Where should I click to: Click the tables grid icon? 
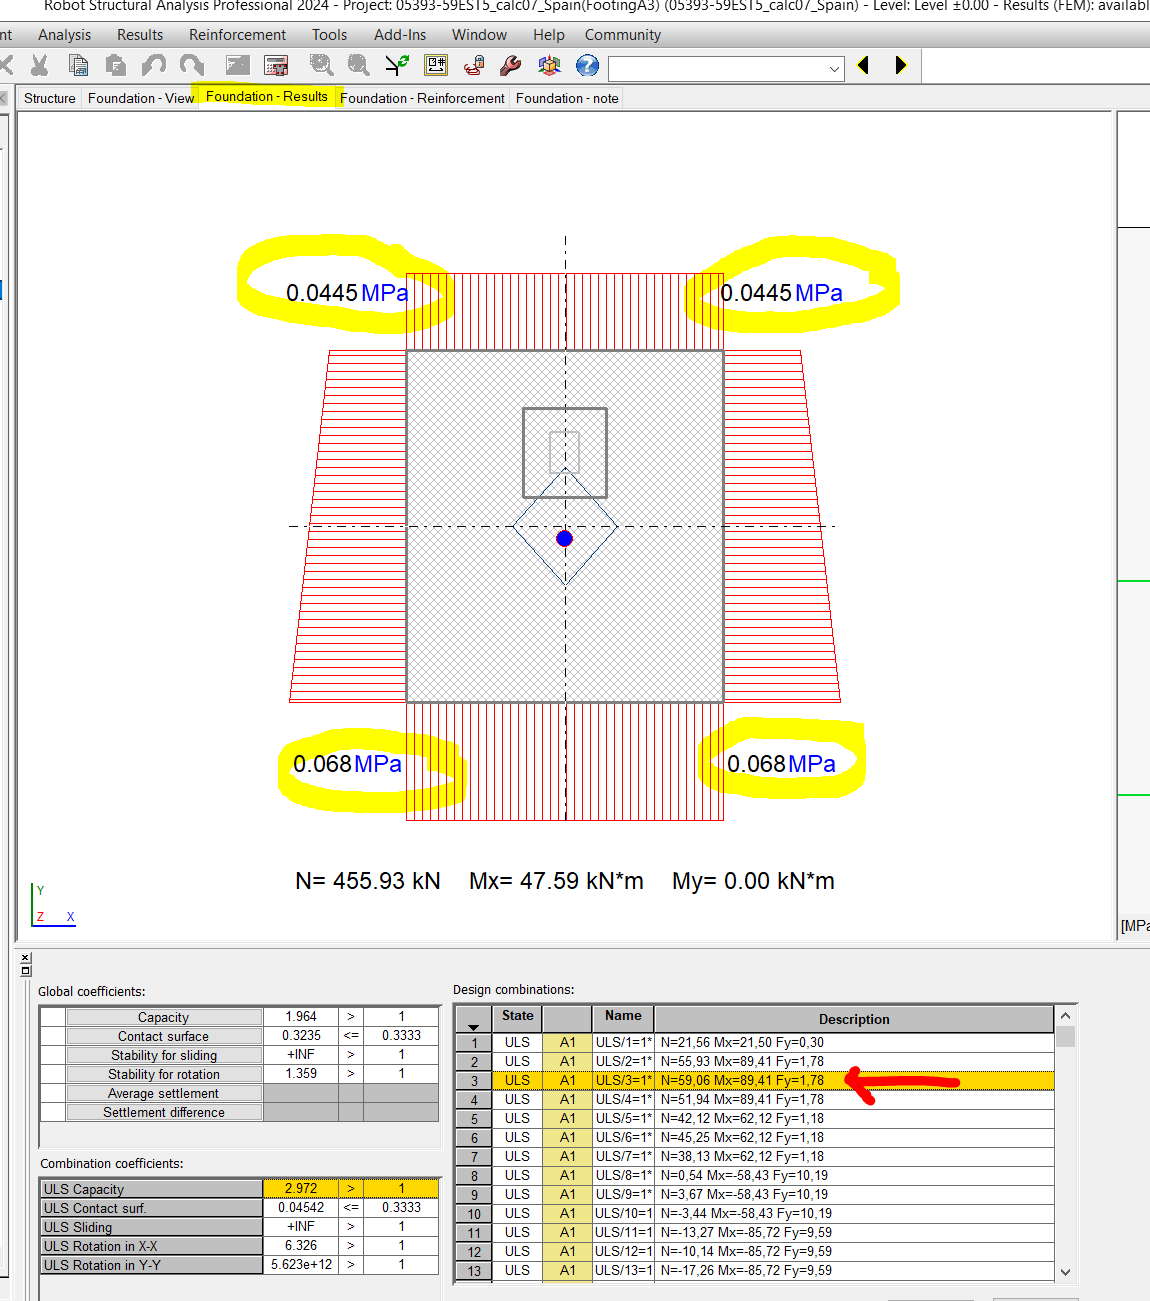[436, 66]
